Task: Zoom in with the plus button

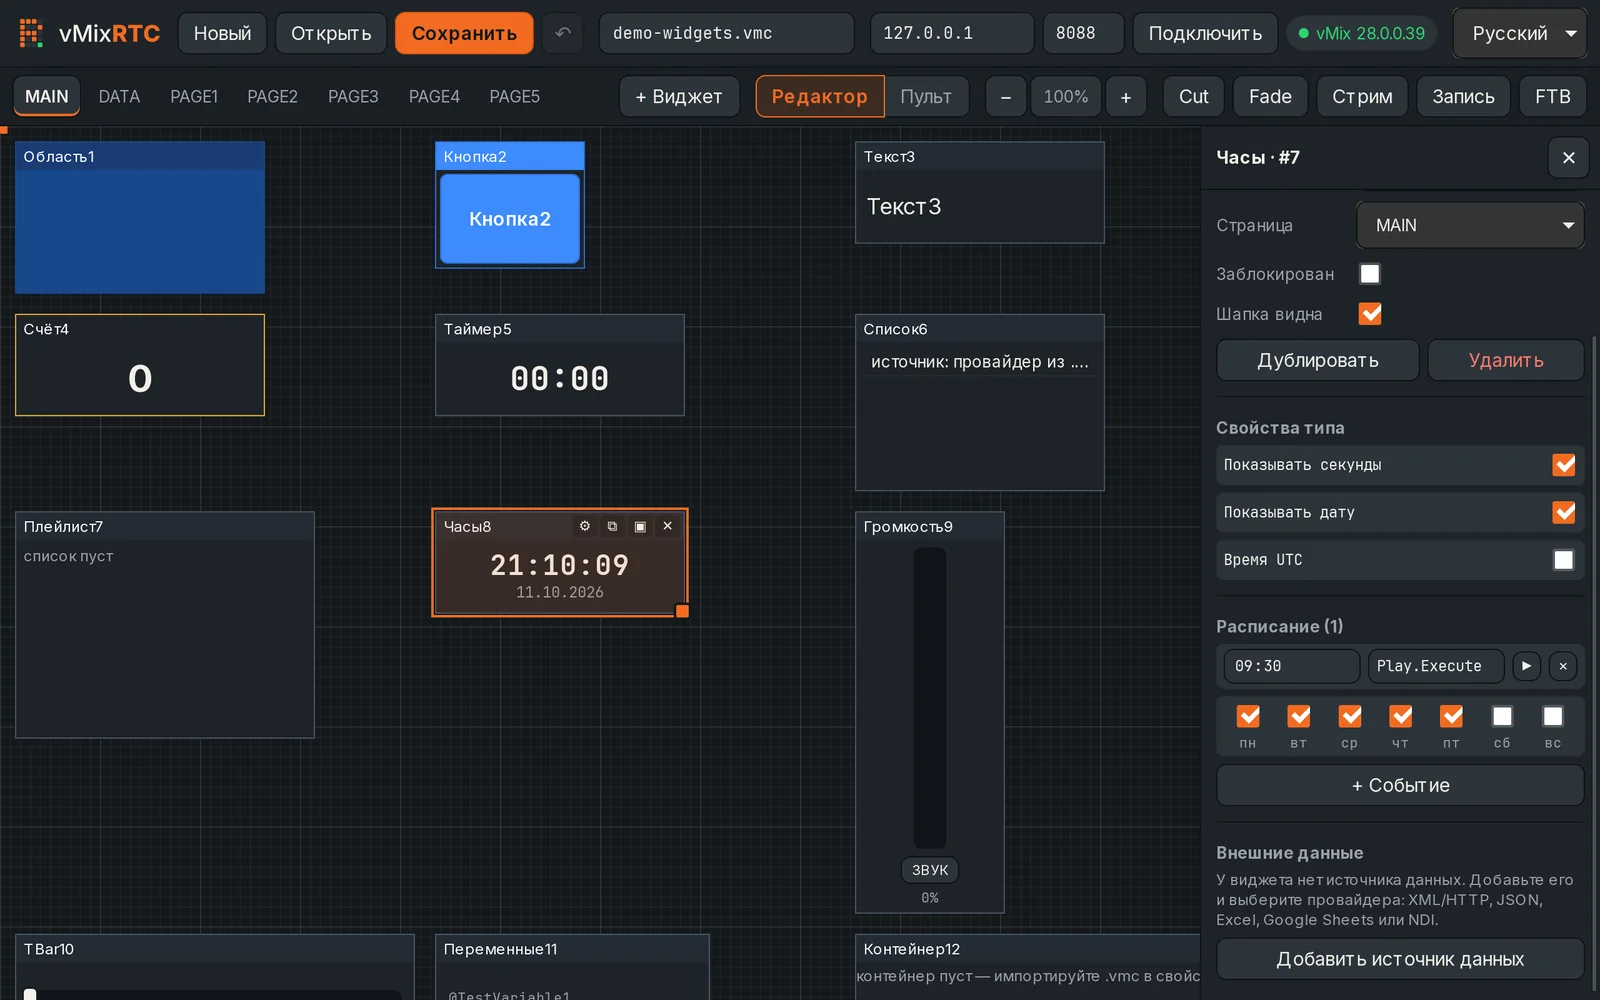Action: click(x=1126, y=97)
